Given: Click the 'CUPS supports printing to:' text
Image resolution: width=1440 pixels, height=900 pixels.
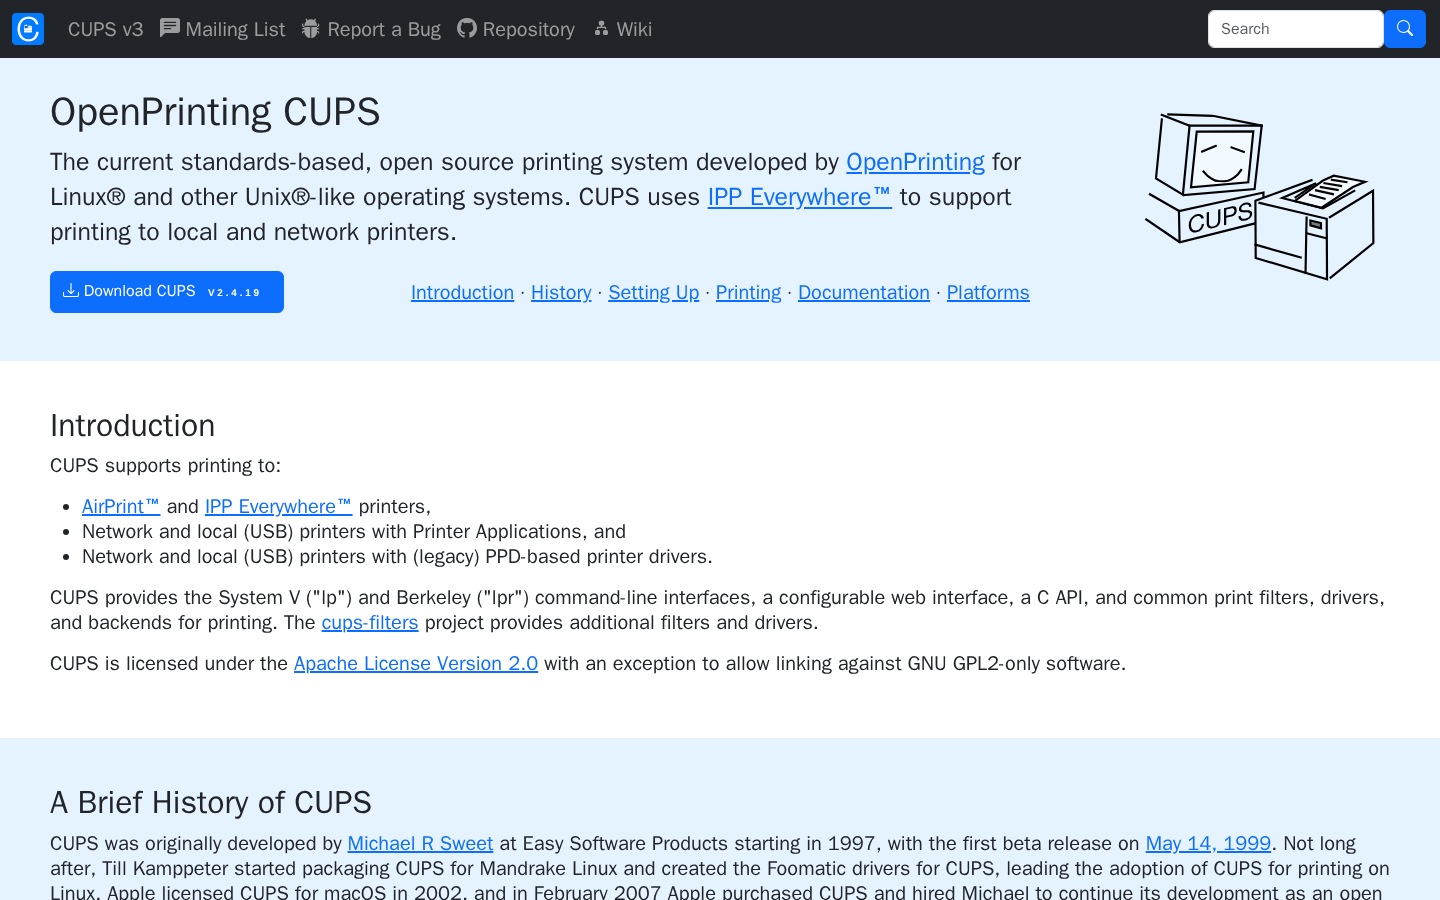Looking at the screenshot, I should 166,465.
